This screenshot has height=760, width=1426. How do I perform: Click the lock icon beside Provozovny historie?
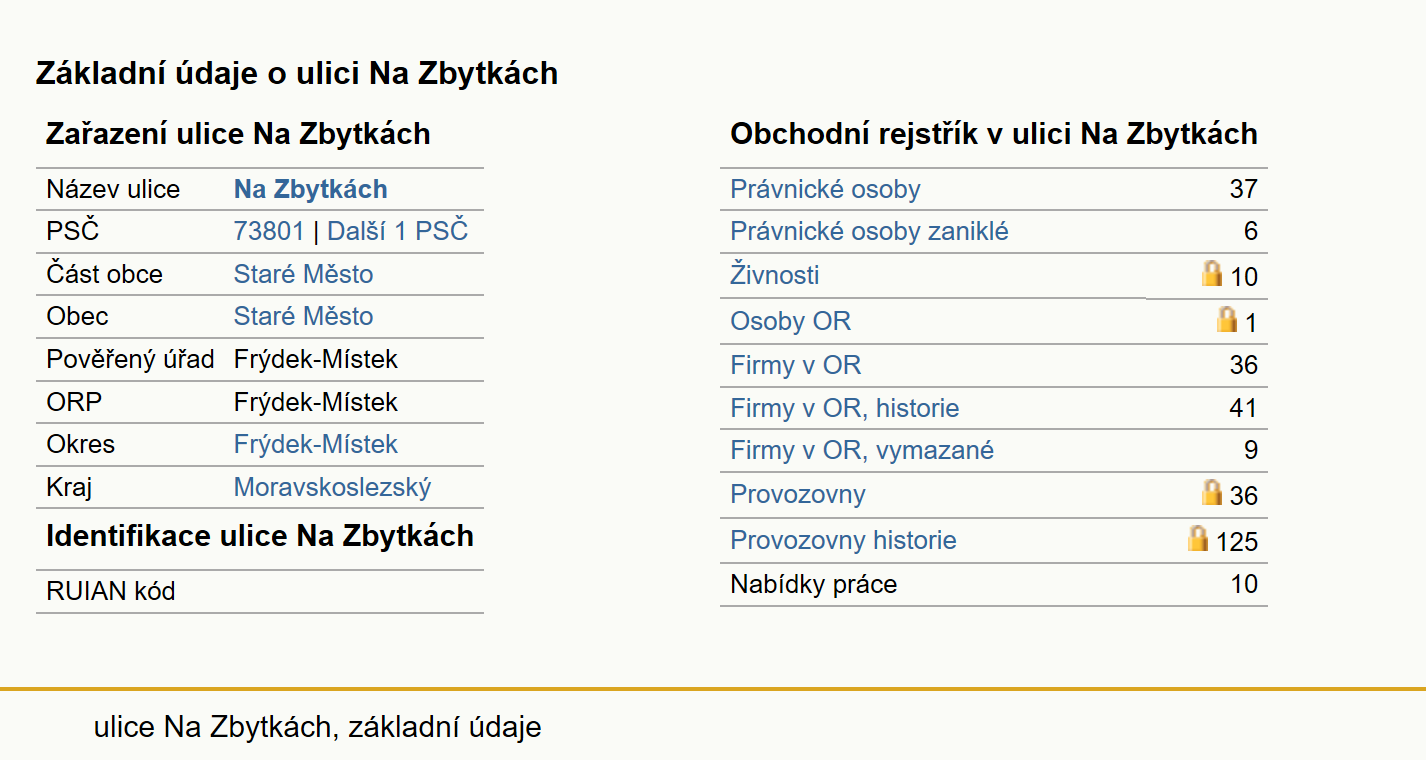pos(1198,538)
